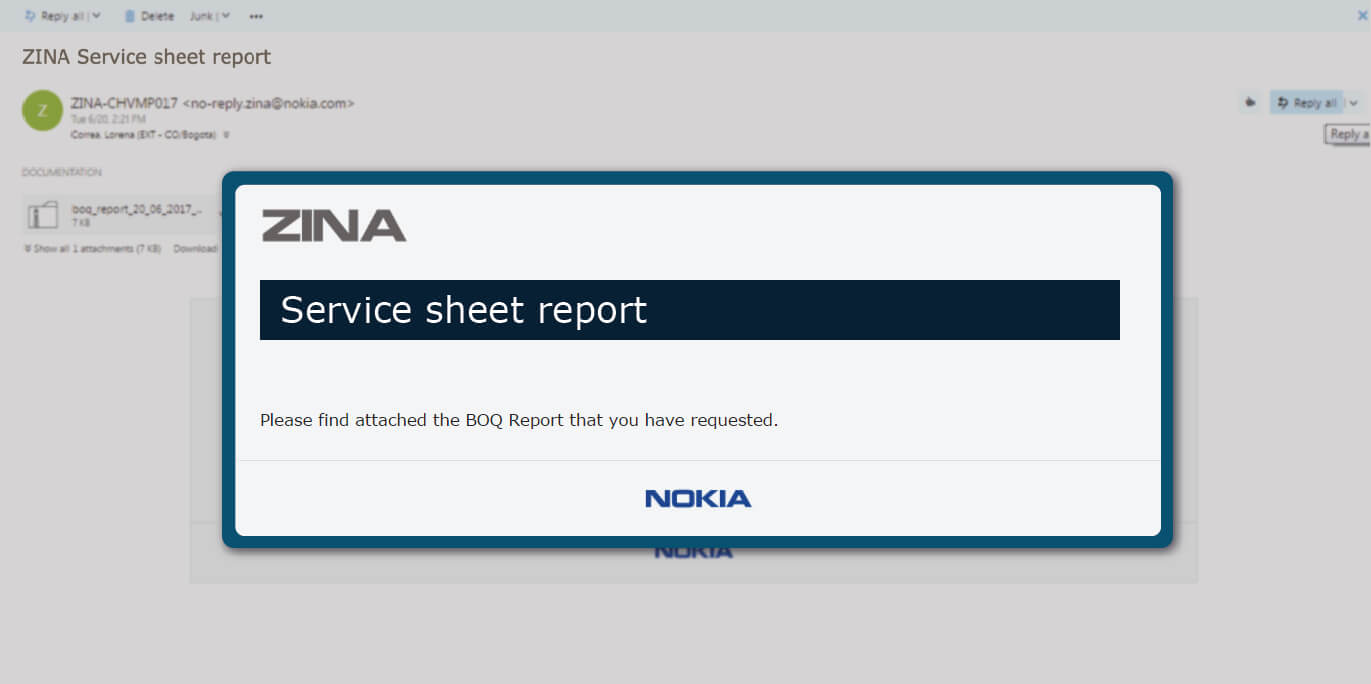Click the Delete trash icon
This screenshot has height=684, width=1371.
pyautogui.click(x=130, y=16)
